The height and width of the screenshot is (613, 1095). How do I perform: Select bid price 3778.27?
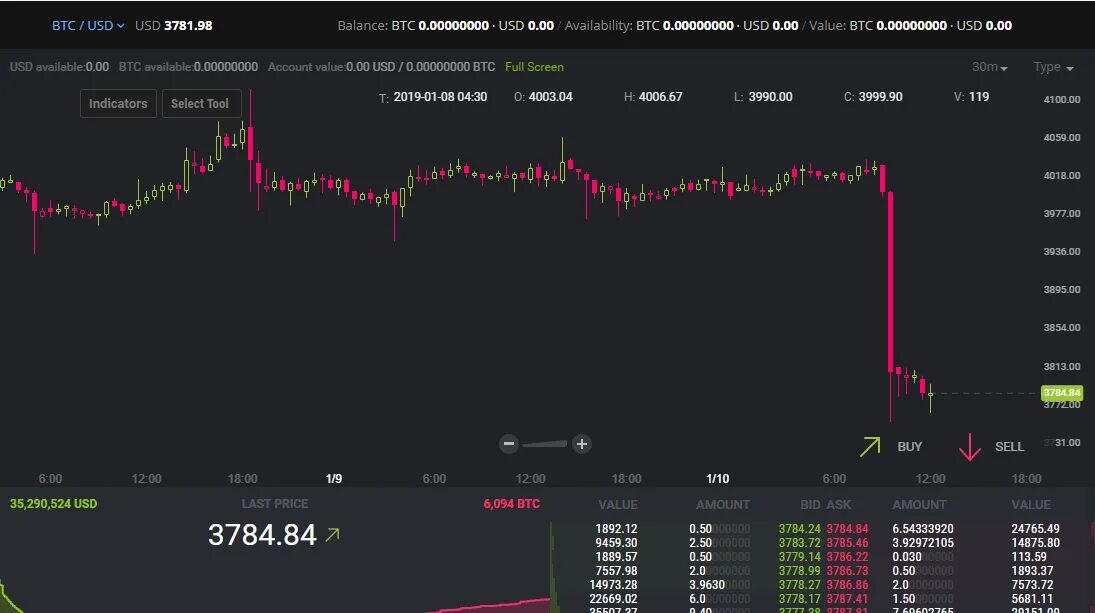pos(800,585)
